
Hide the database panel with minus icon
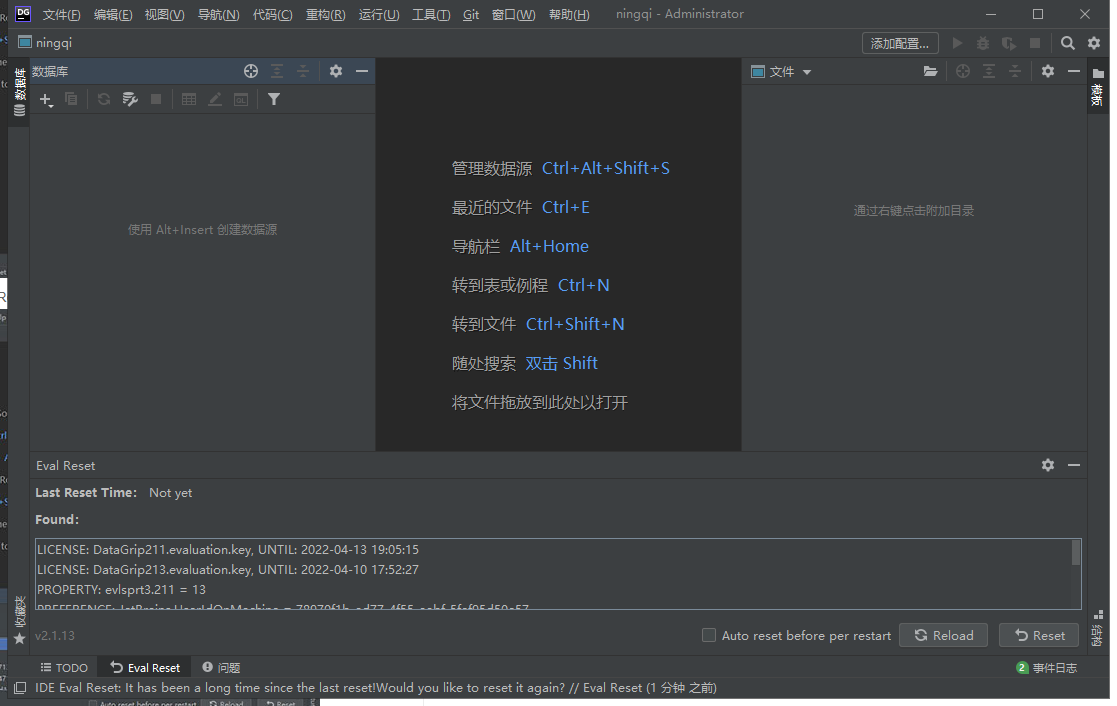pos(362,71)
